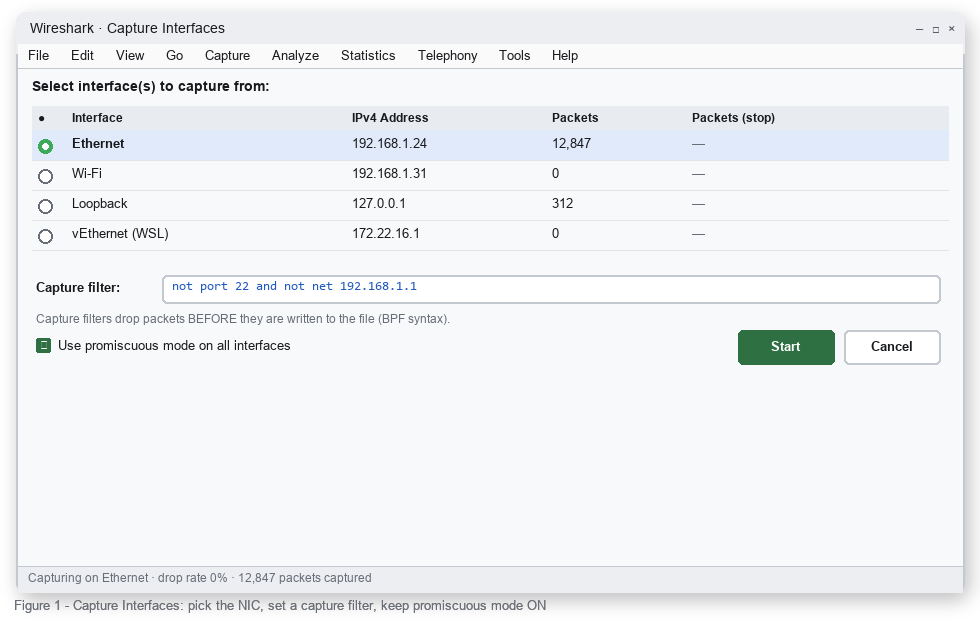
Task: Click IP address 127.0.0.1
Action: [x=379, y=204]
